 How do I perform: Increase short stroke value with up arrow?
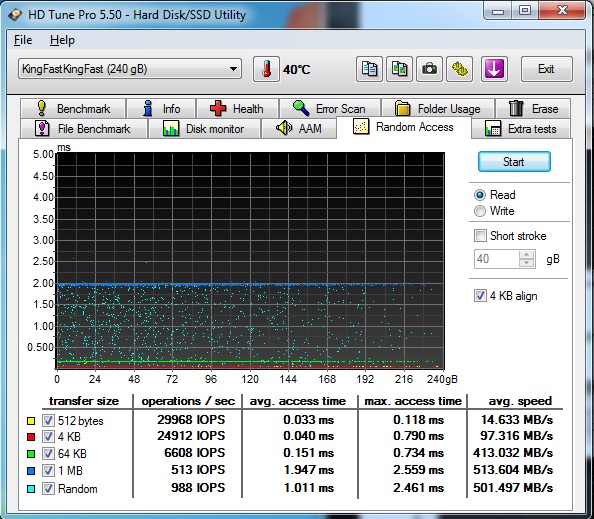[x=527, y=255]
